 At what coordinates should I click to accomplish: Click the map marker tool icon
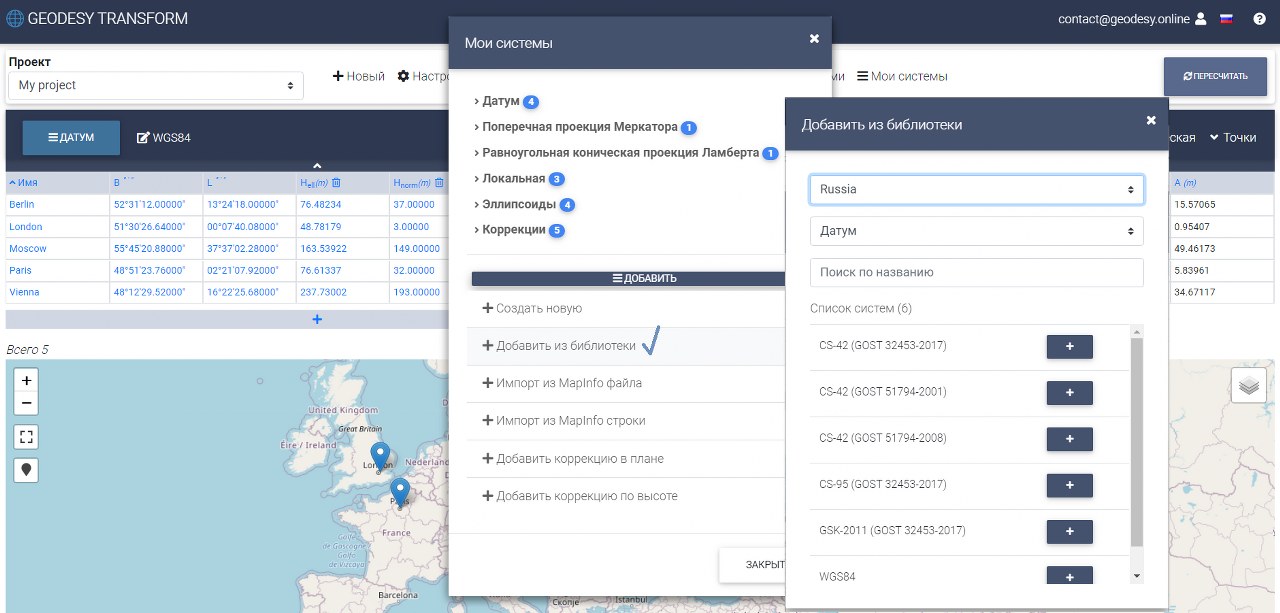(x=26, y=469)
